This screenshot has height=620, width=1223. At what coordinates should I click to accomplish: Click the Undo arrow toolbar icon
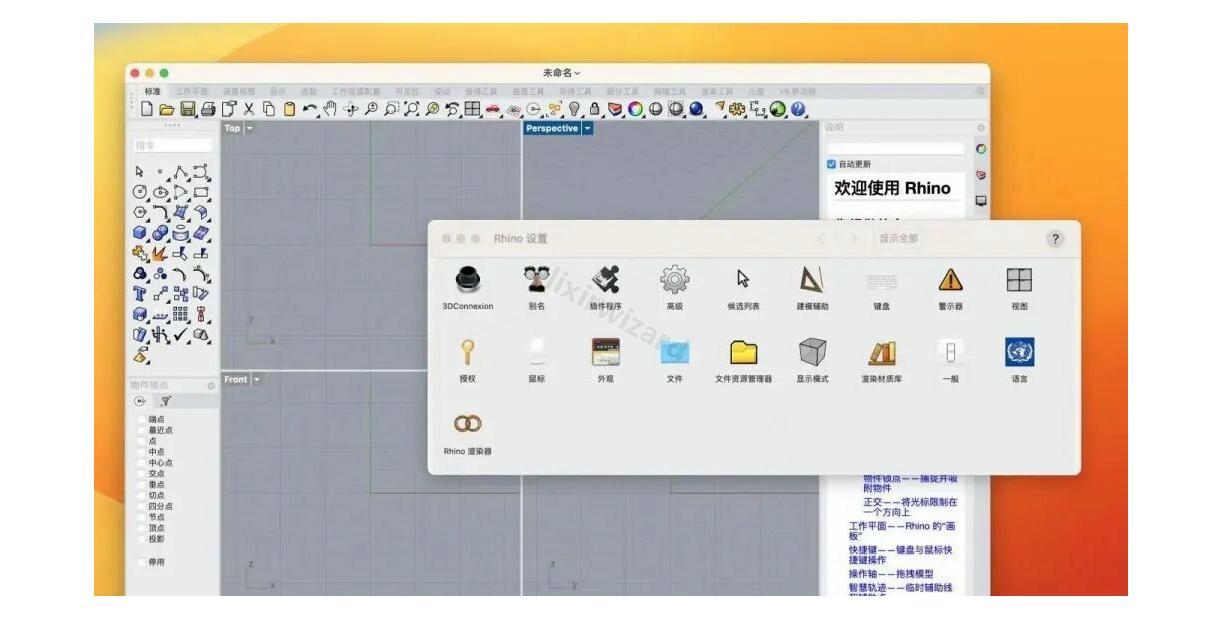[x=310, y=108]
